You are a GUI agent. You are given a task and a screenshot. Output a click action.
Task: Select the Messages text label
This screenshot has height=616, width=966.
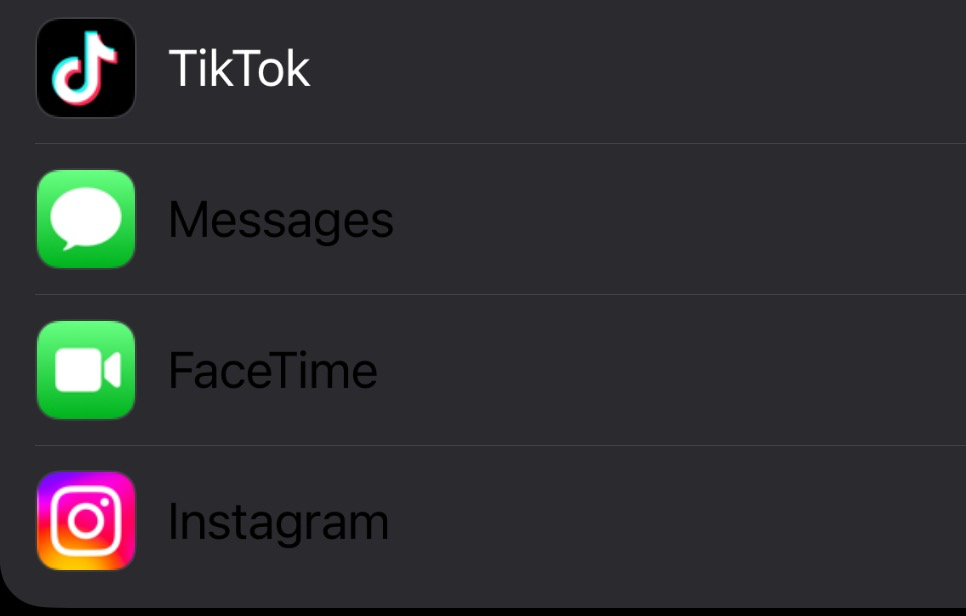click(x=281, y=220)
